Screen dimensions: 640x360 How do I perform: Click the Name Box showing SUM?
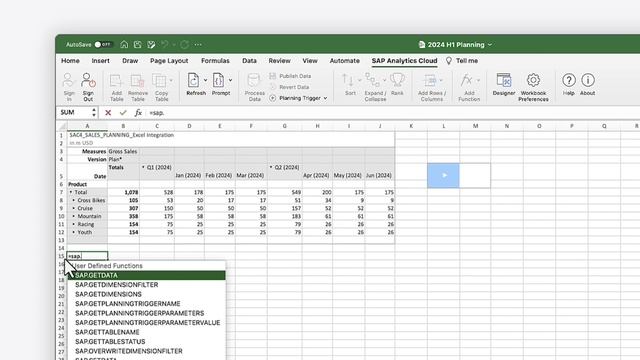tap(73, 112)
